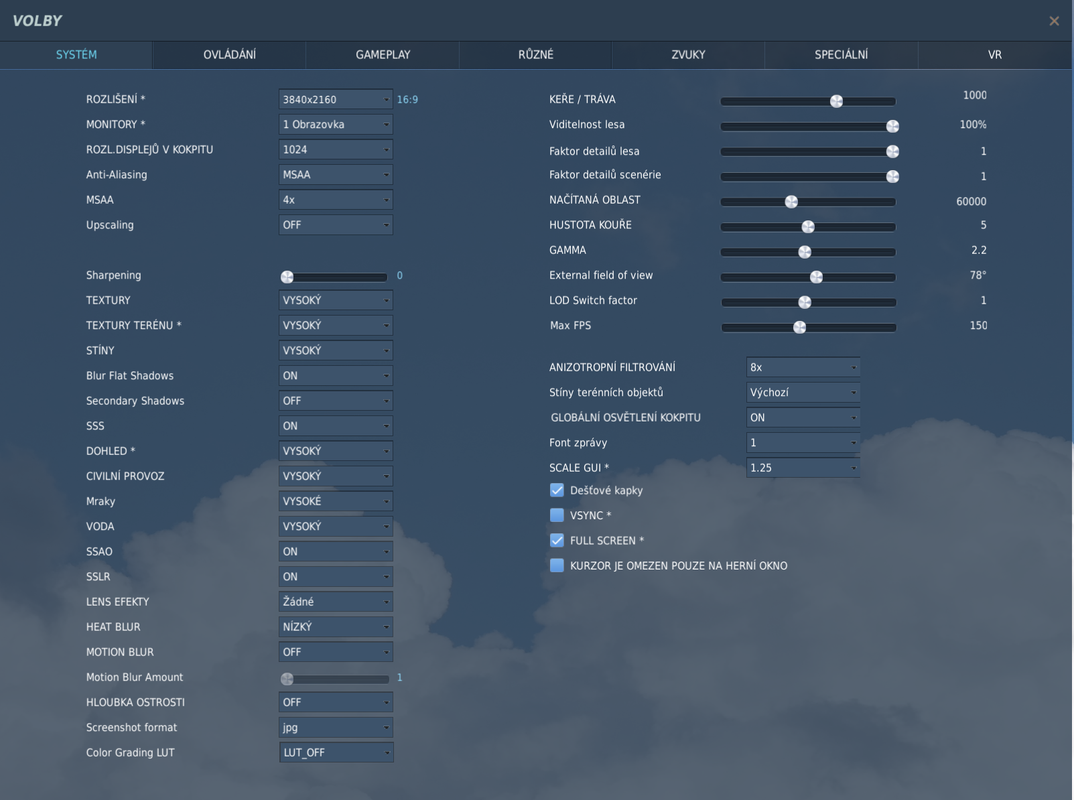Click the Viditelnost lesa slider handle
The height and width of the screenshot is (800, 1074).
892,126
